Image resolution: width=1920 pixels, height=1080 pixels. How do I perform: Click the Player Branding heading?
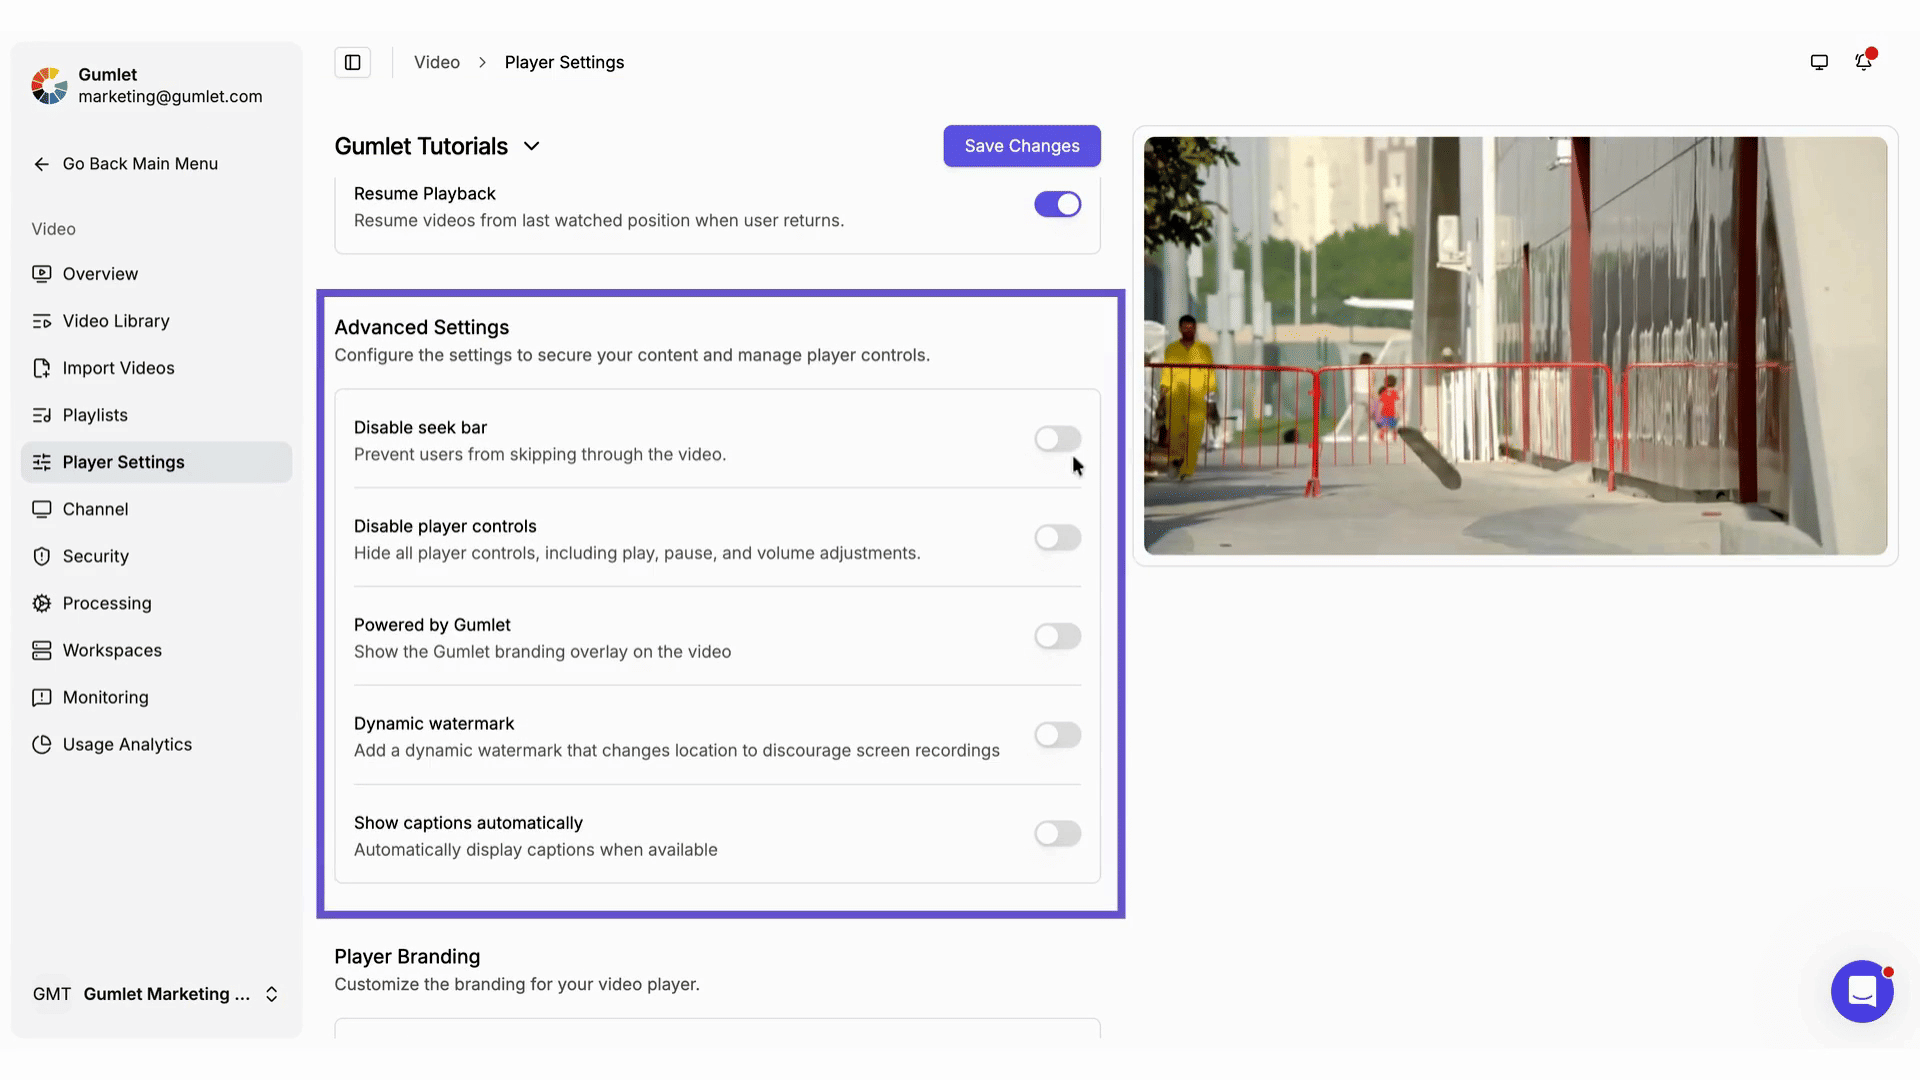tap(407, 957)
